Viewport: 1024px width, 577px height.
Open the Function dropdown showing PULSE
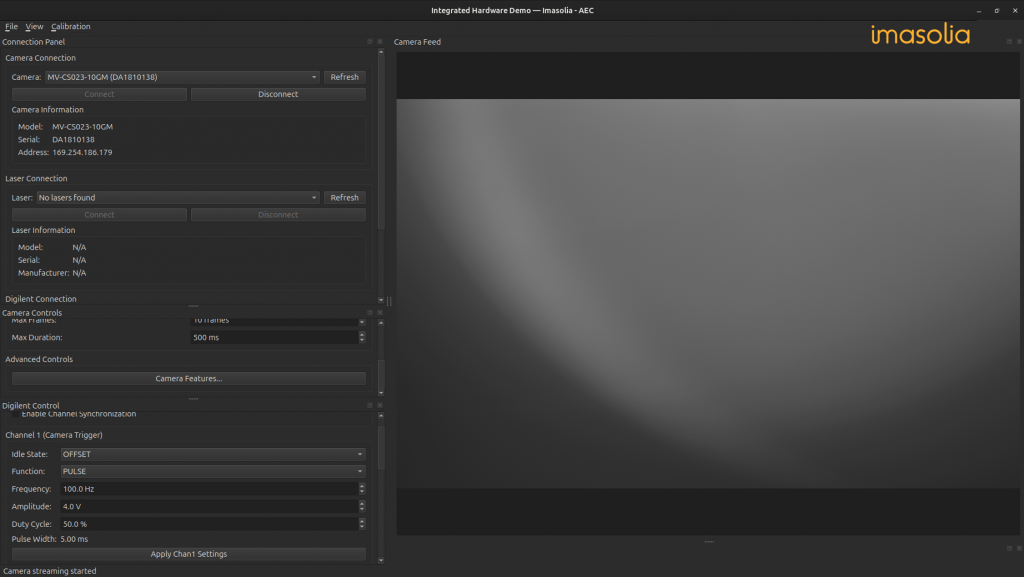(213, 471)
